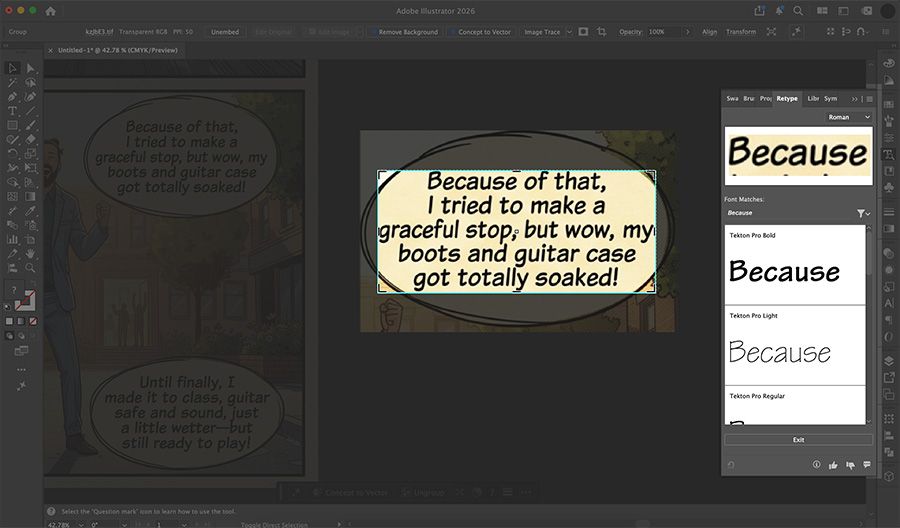Select the Gradient tool
Viewport: 900px width, 528px height.
coord(30,196)
